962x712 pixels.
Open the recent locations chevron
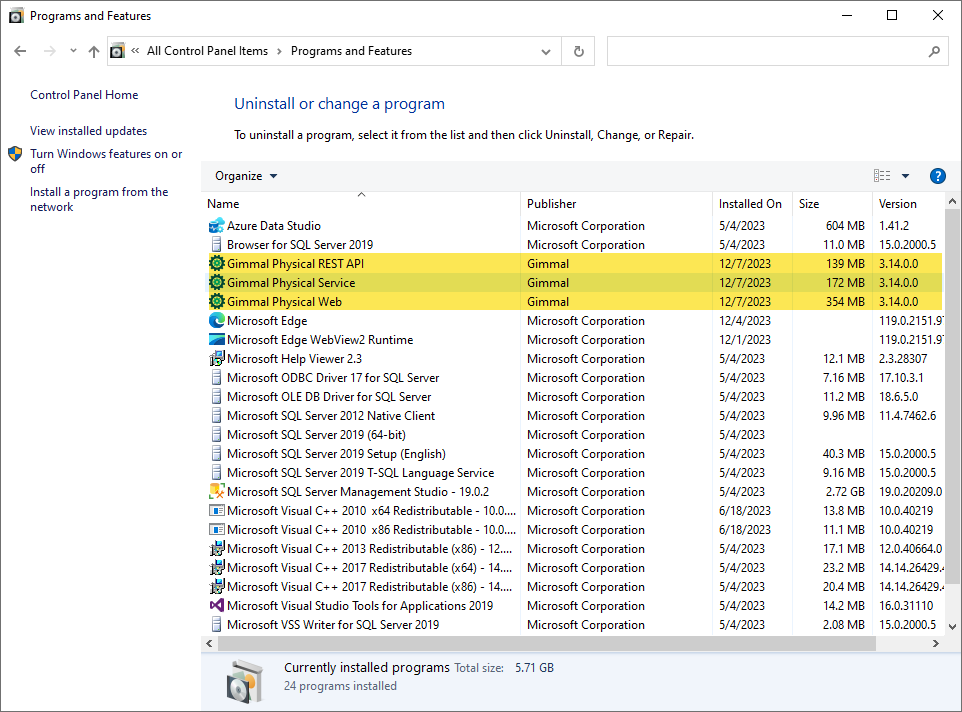click(73, 51)
